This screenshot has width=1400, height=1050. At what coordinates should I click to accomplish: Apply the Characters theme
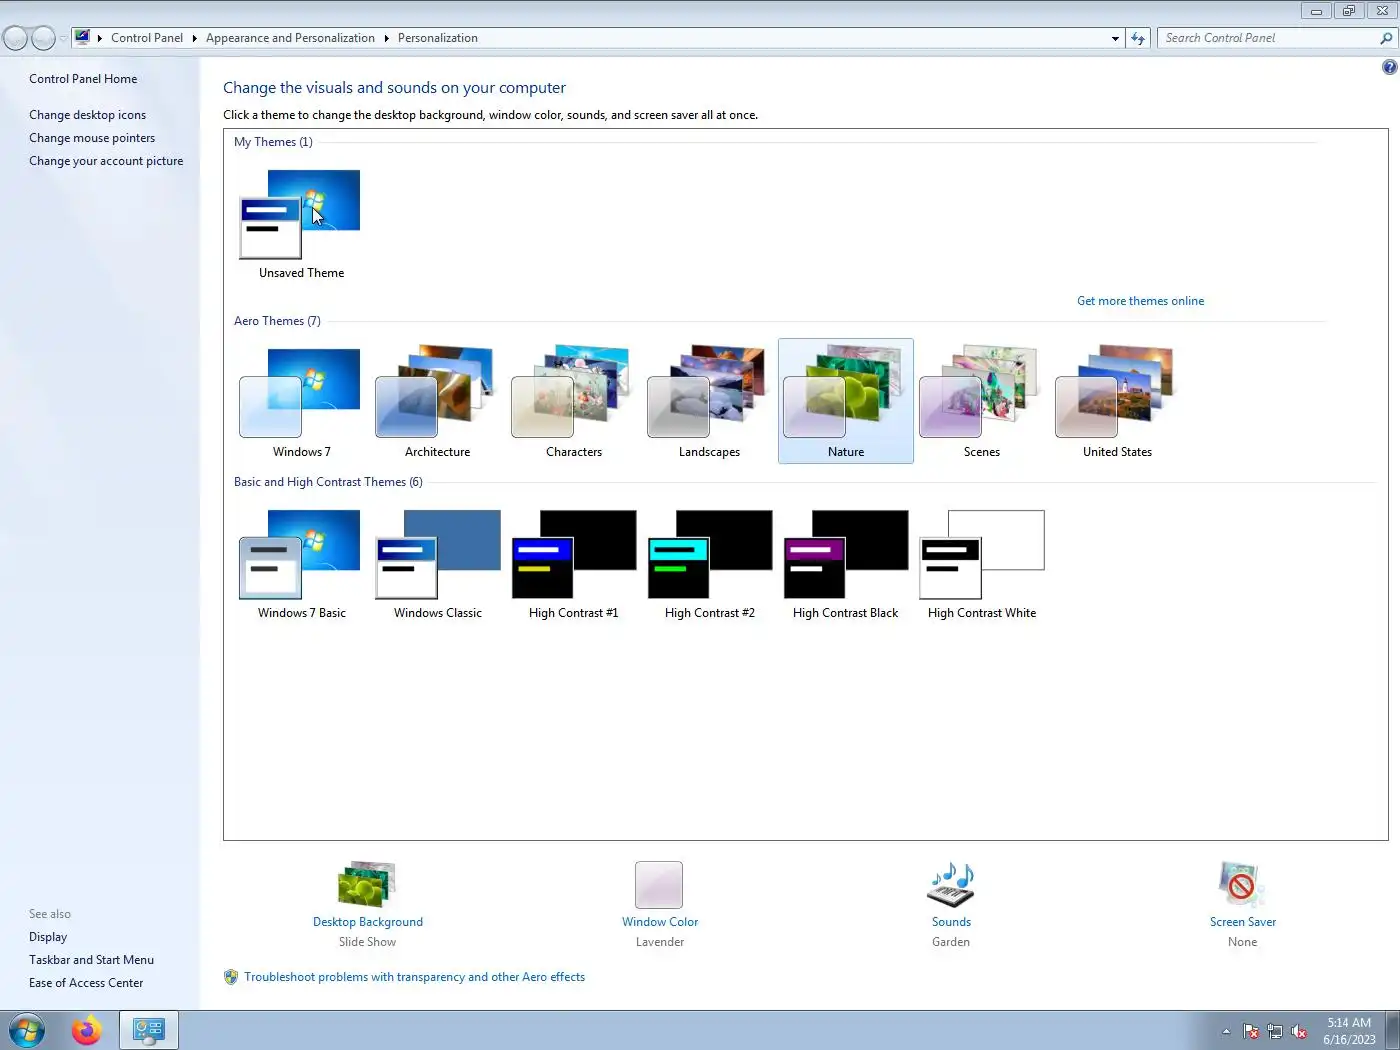coord(573,401)
